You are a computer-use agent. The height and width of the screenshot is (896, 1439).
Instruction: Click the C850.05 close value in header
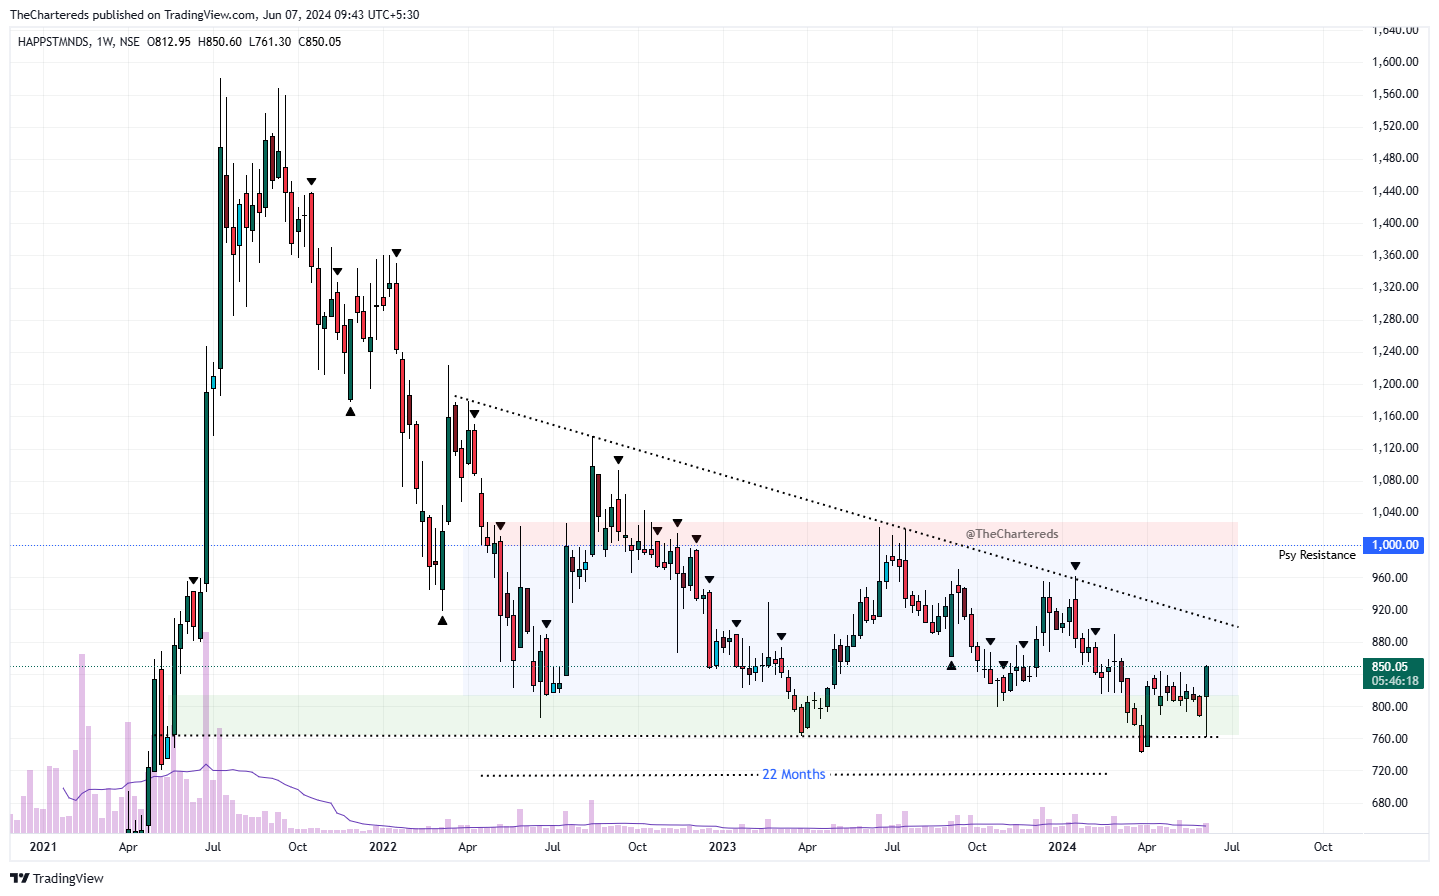coord(319,42)
